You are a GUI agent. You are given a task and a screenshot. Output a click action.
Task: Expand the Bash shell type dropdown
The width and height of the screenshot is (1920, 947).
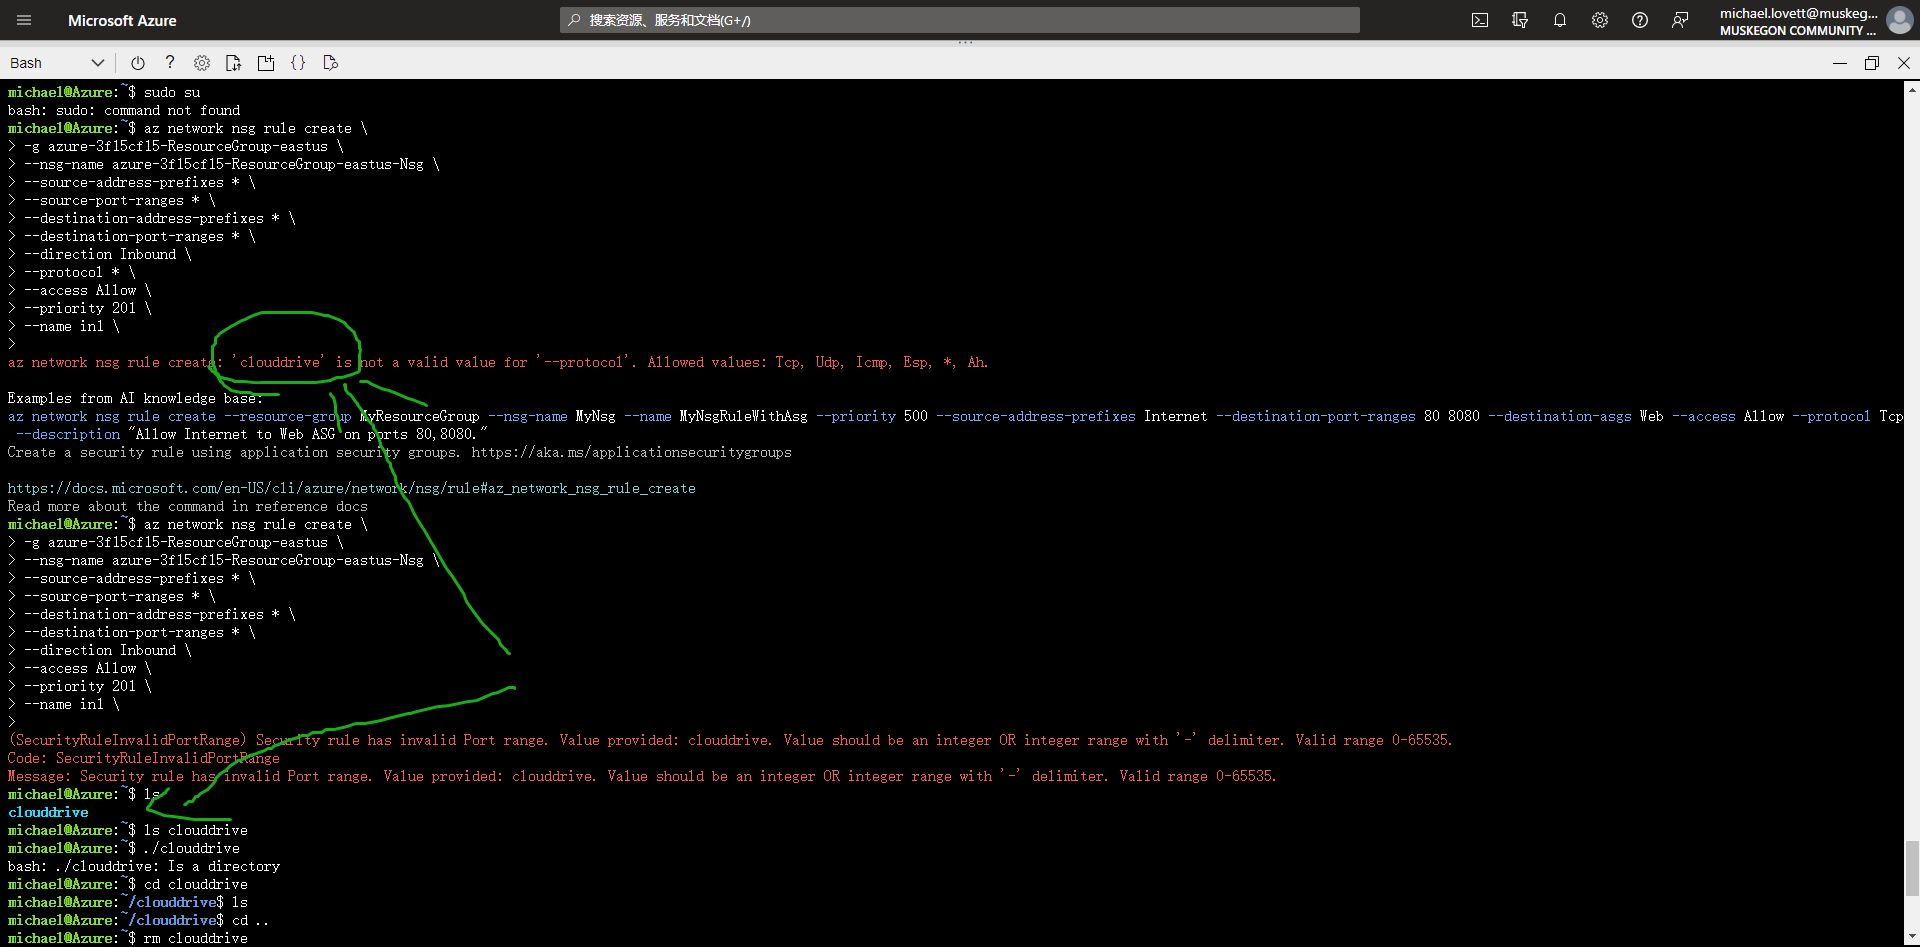pos(57,63)
